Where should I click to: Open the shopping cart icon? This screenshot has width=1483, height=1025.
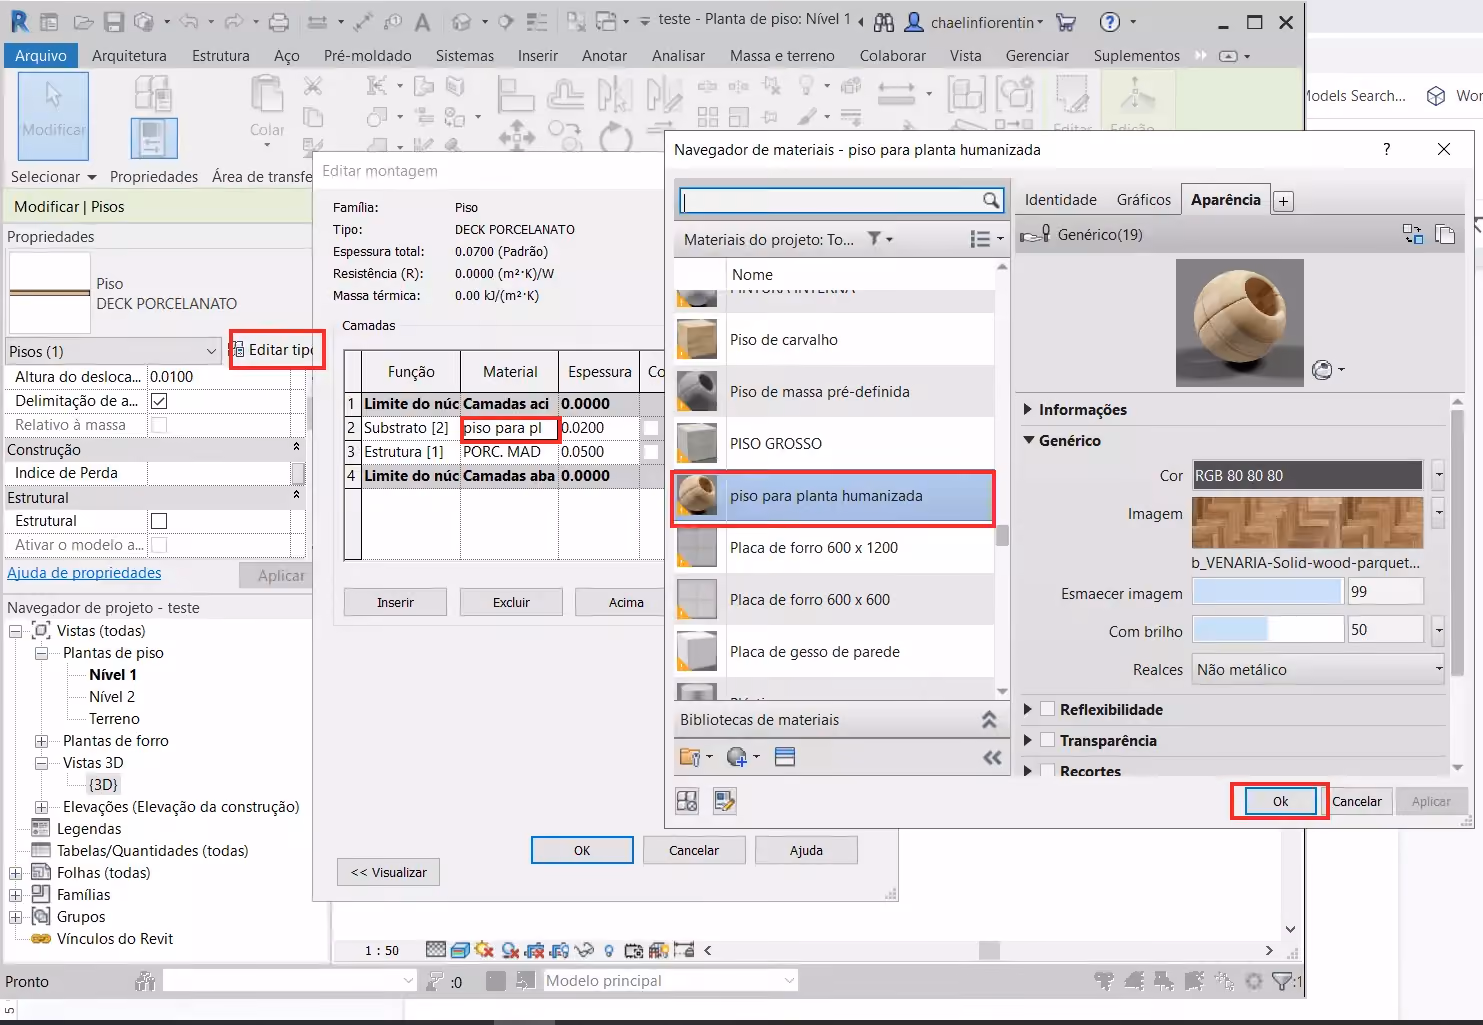pyautogui.click(x=1066, y=21)
